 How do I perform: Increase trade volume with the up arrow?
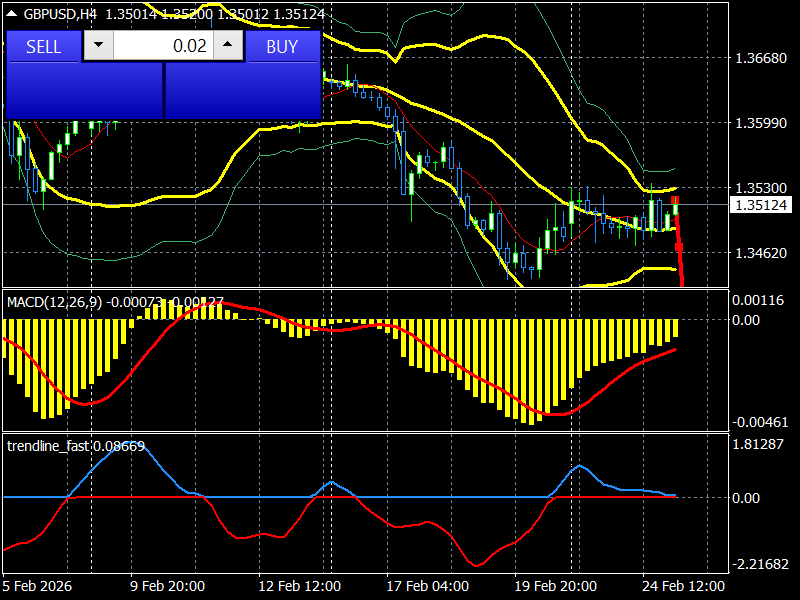pyautogui.click(x=228, y=45)
